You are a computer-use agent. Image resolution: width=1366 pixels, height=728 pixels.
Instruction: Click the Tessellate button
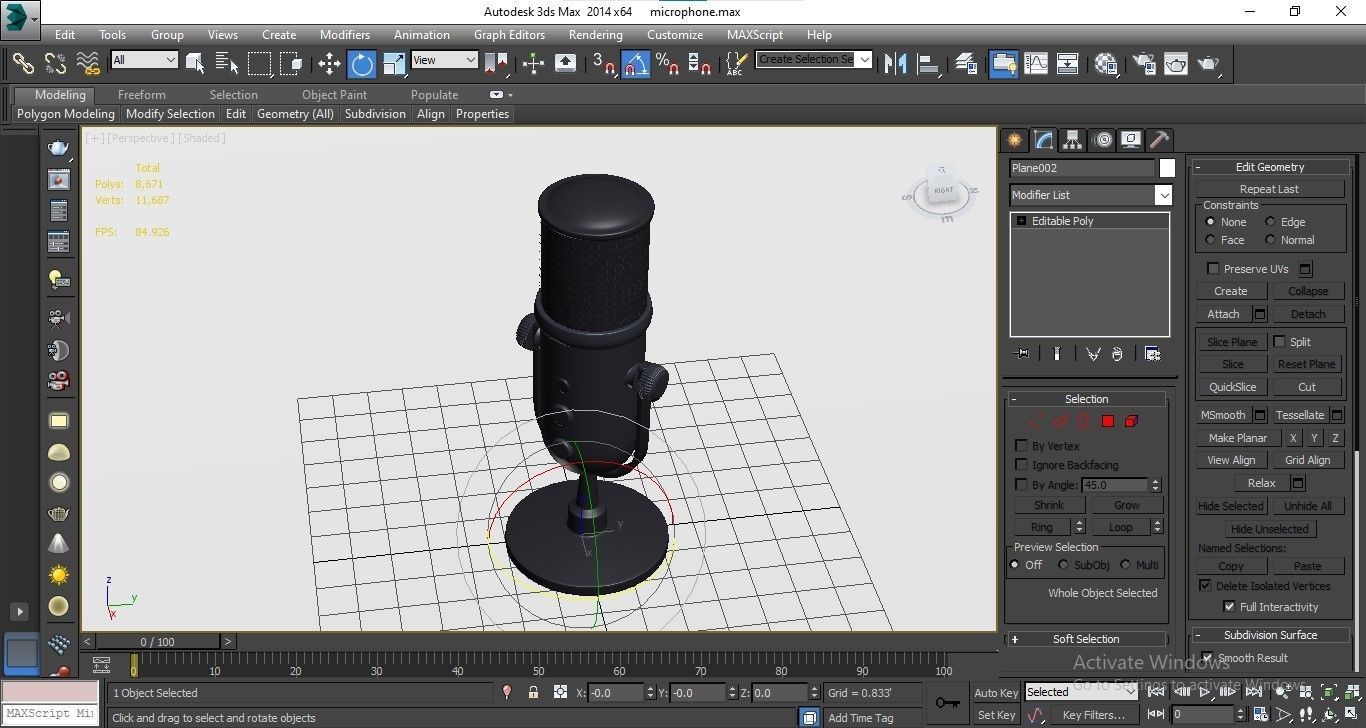click(1300, 415)
